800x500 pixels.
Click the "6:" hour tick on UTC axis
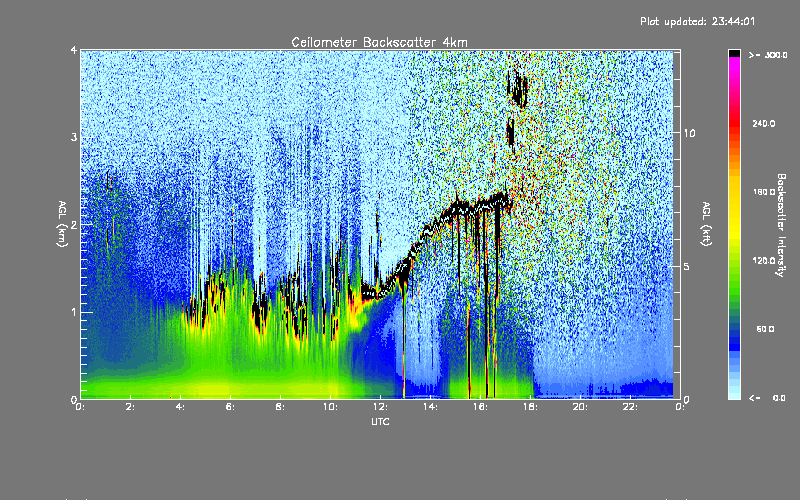pos(231,407)
